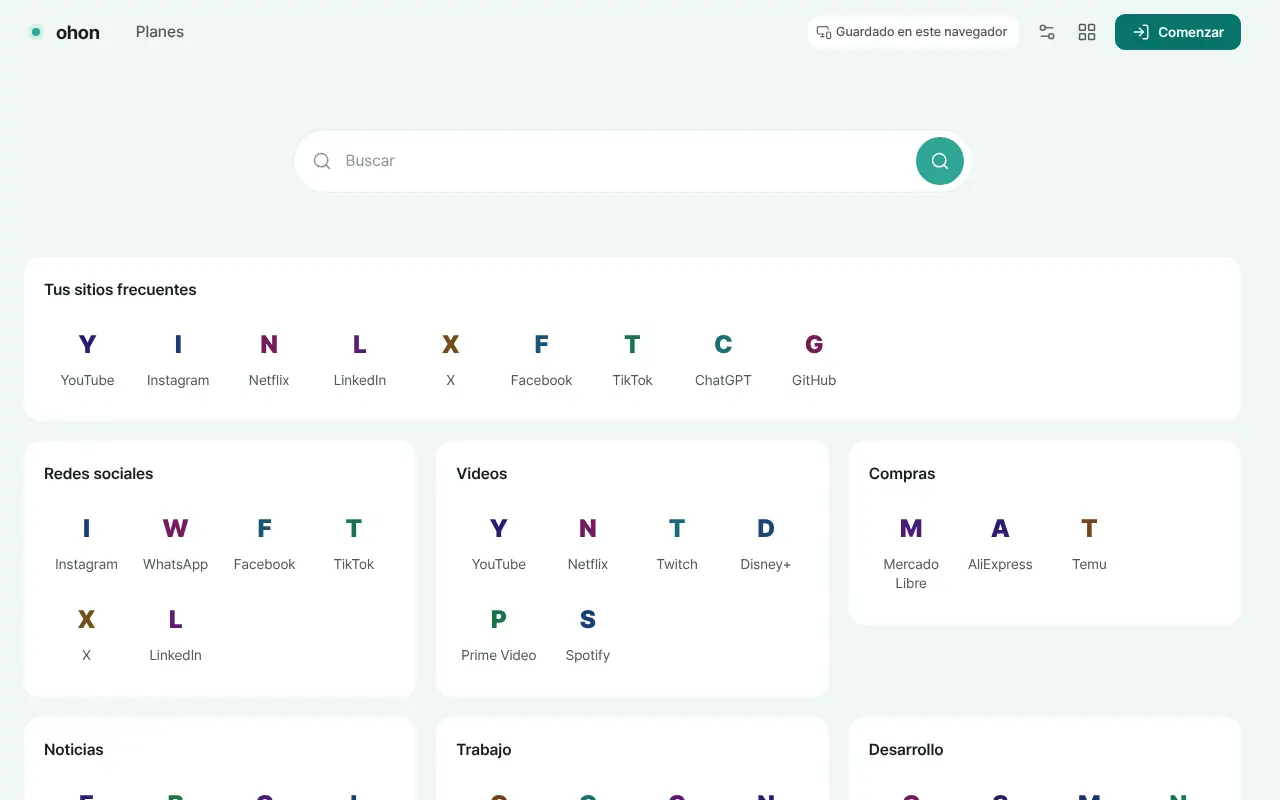Open TikTok in Tus sitios frecuentes
The image size is (1280, 800).
tap(632, 359)
